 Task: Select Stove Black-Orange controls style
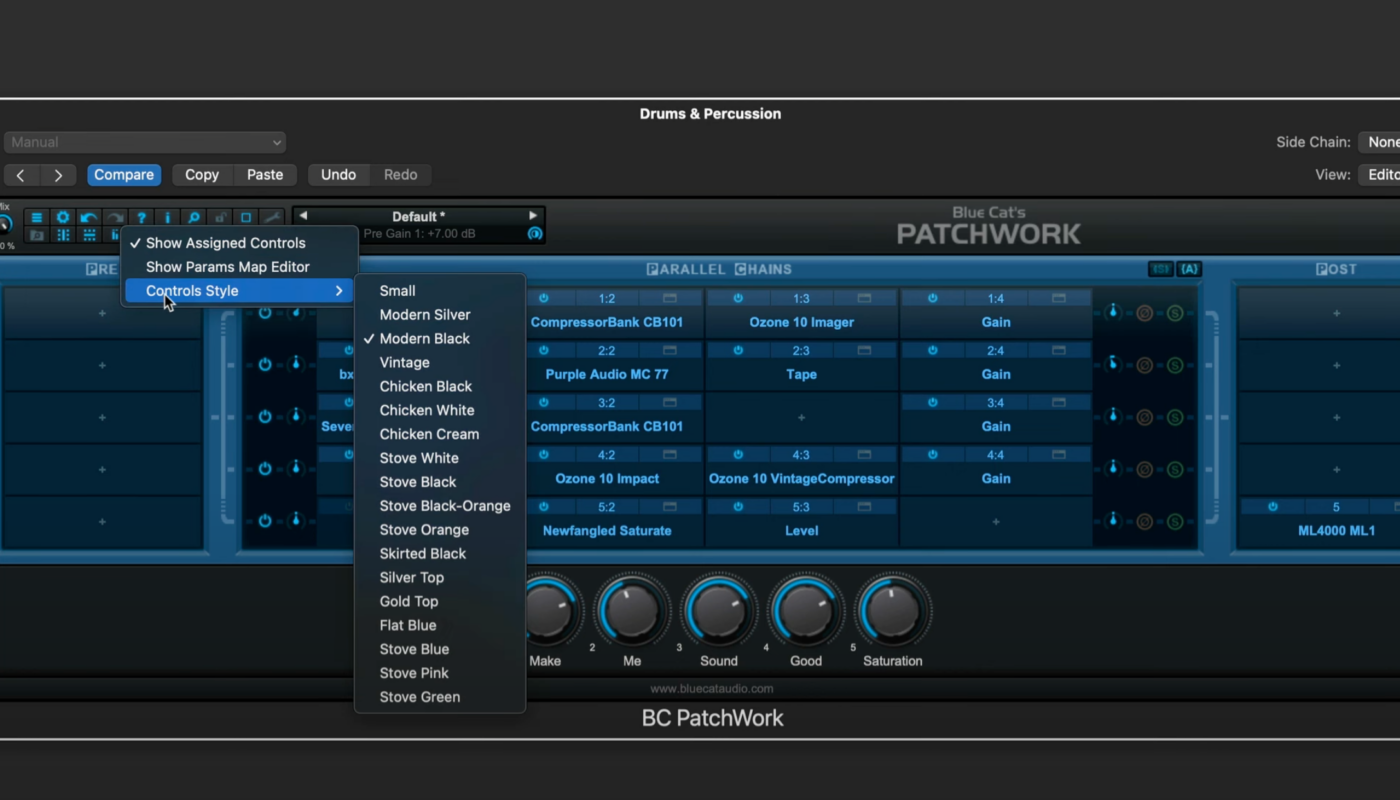pyautogui.click(x=440, y=506)
